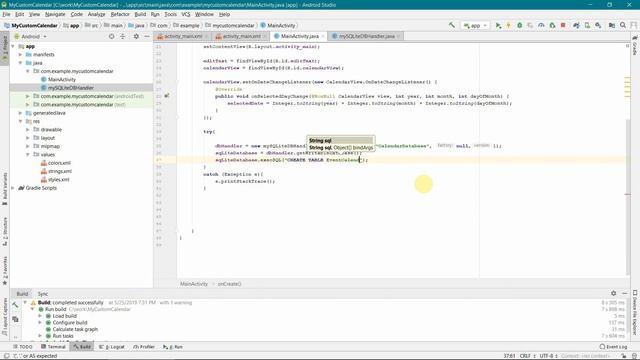Open the Device File Explorer side panel
The image size is (640, 360).
click(635, 313)
